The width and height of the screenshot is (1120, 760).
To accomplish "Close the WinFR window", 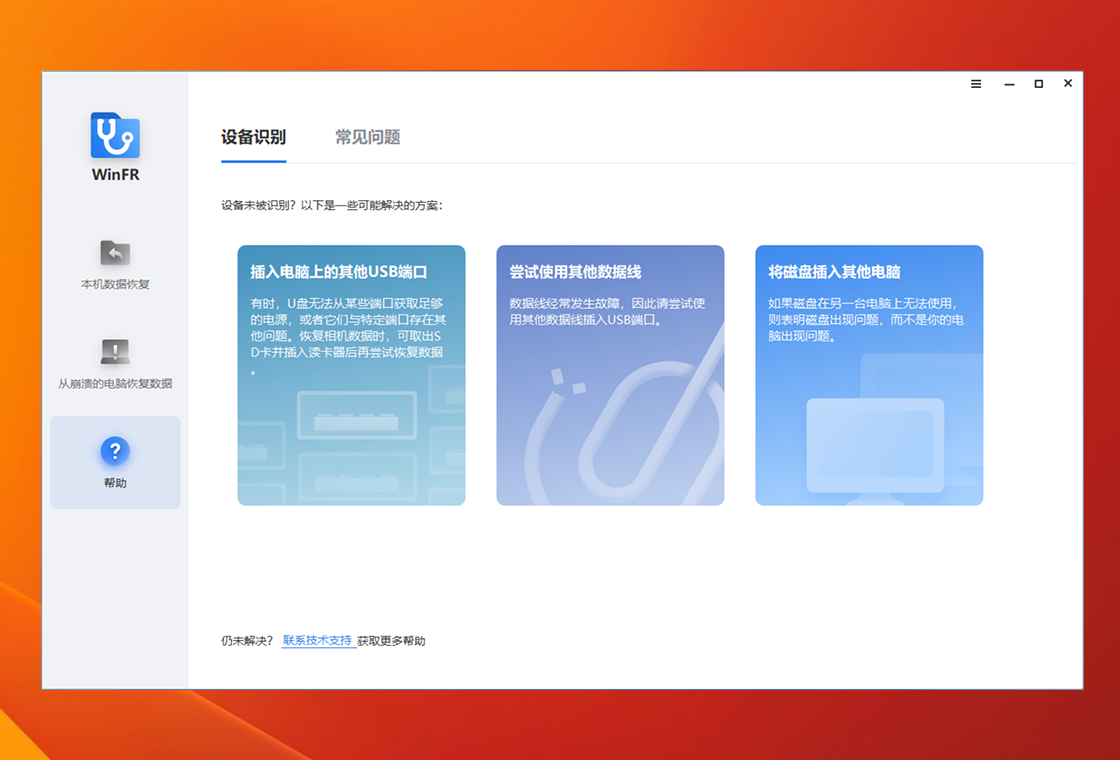I will 1068,84.
